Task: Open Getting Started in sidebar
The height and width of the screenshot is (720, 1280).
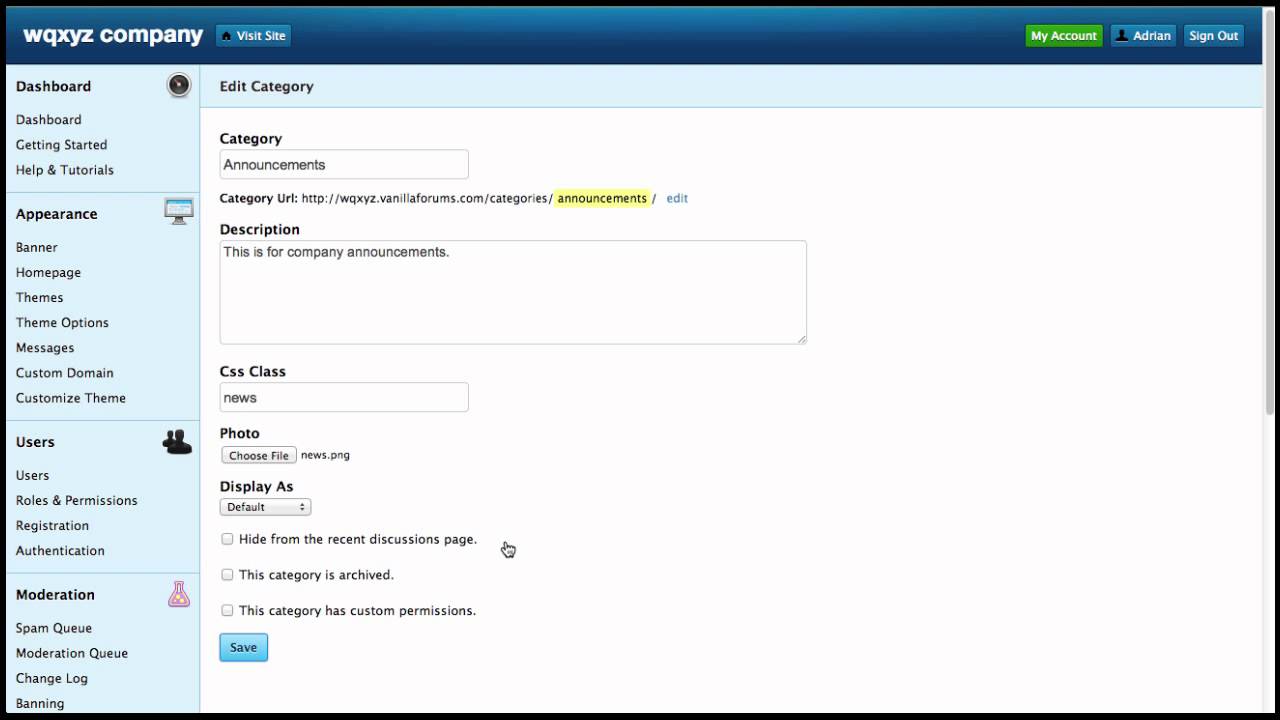Action: (x=61, y=144)
